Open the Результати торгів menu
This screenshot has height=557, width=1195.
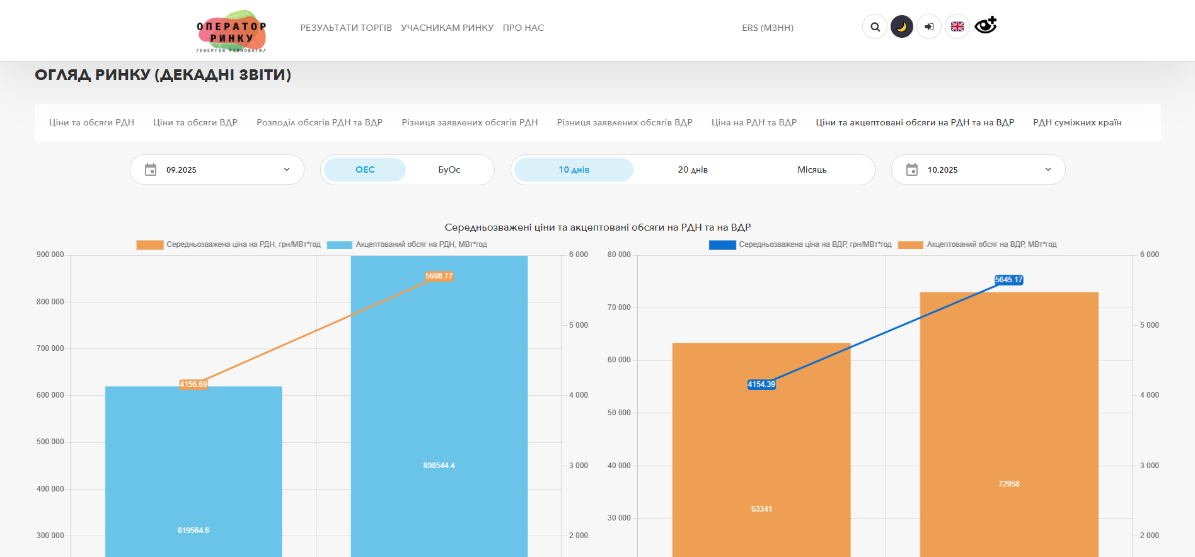346,28
